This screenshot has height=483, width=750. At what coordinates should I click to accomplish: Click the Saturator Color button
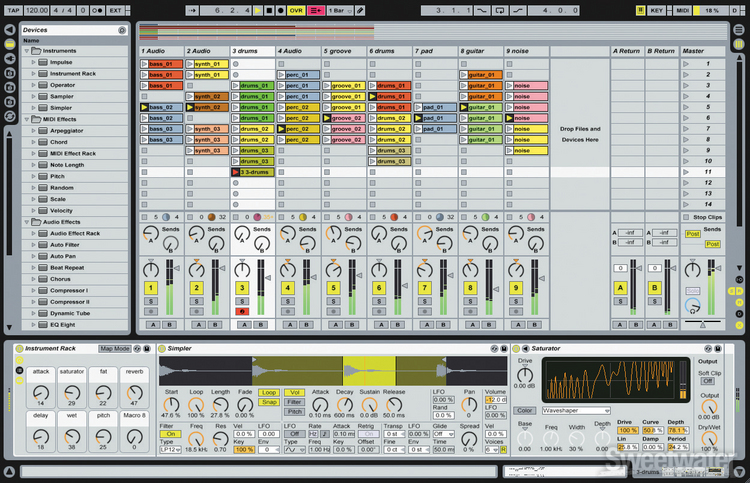[x=525, y=411]
